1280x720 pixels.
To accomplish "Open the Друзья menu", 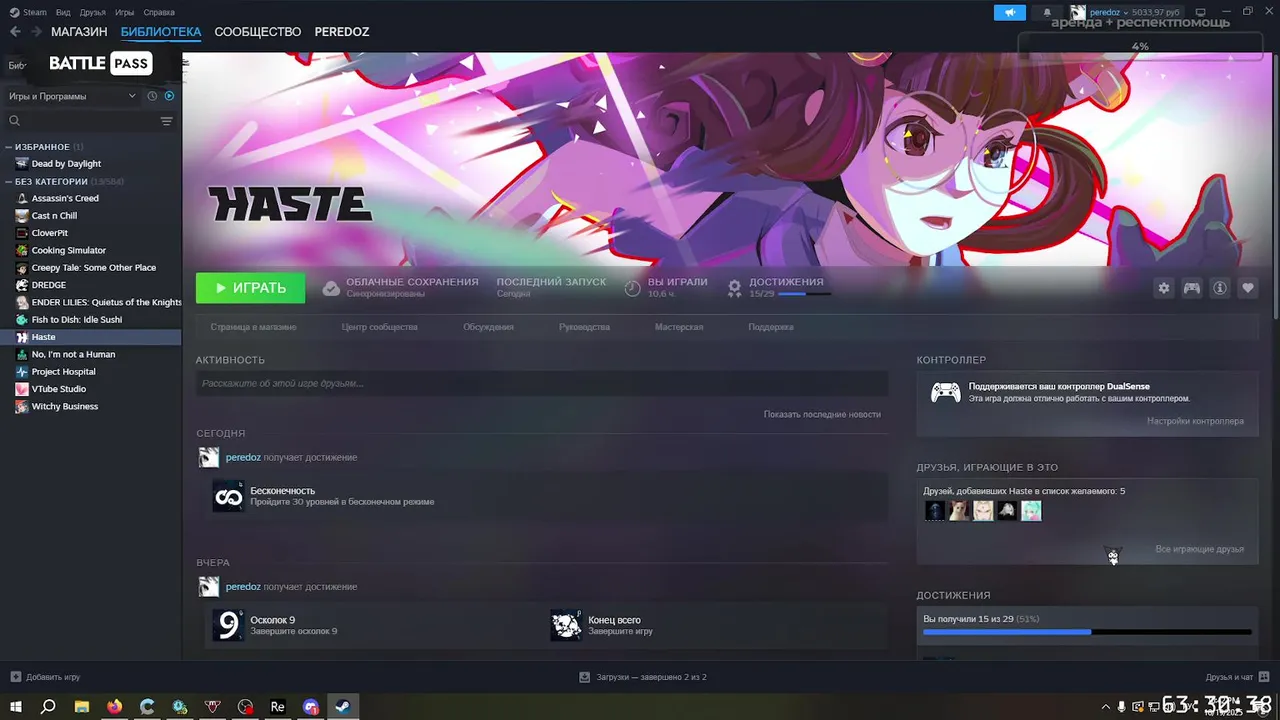I will [x=93, y=12].
